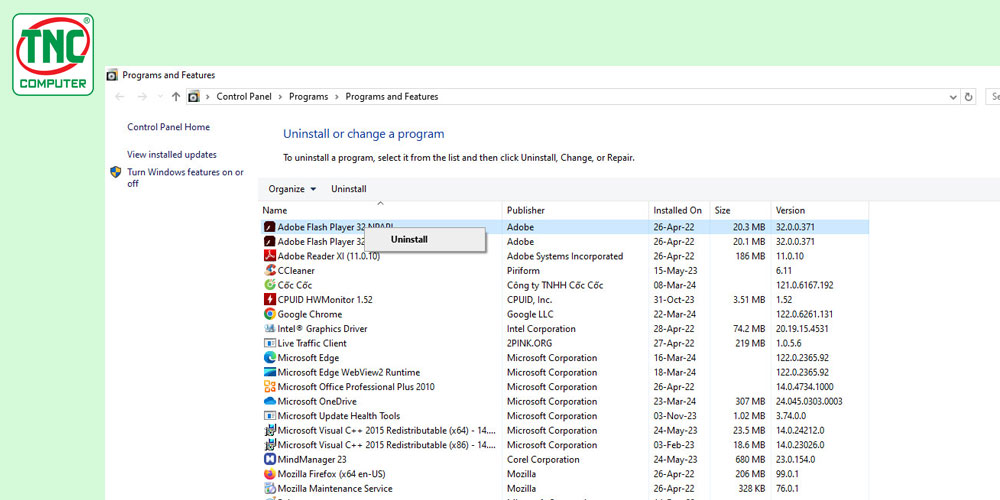Screen dimensions: 1000x500
Task: Click publisher Intel Corporation
Action: (x=541, y=329)
